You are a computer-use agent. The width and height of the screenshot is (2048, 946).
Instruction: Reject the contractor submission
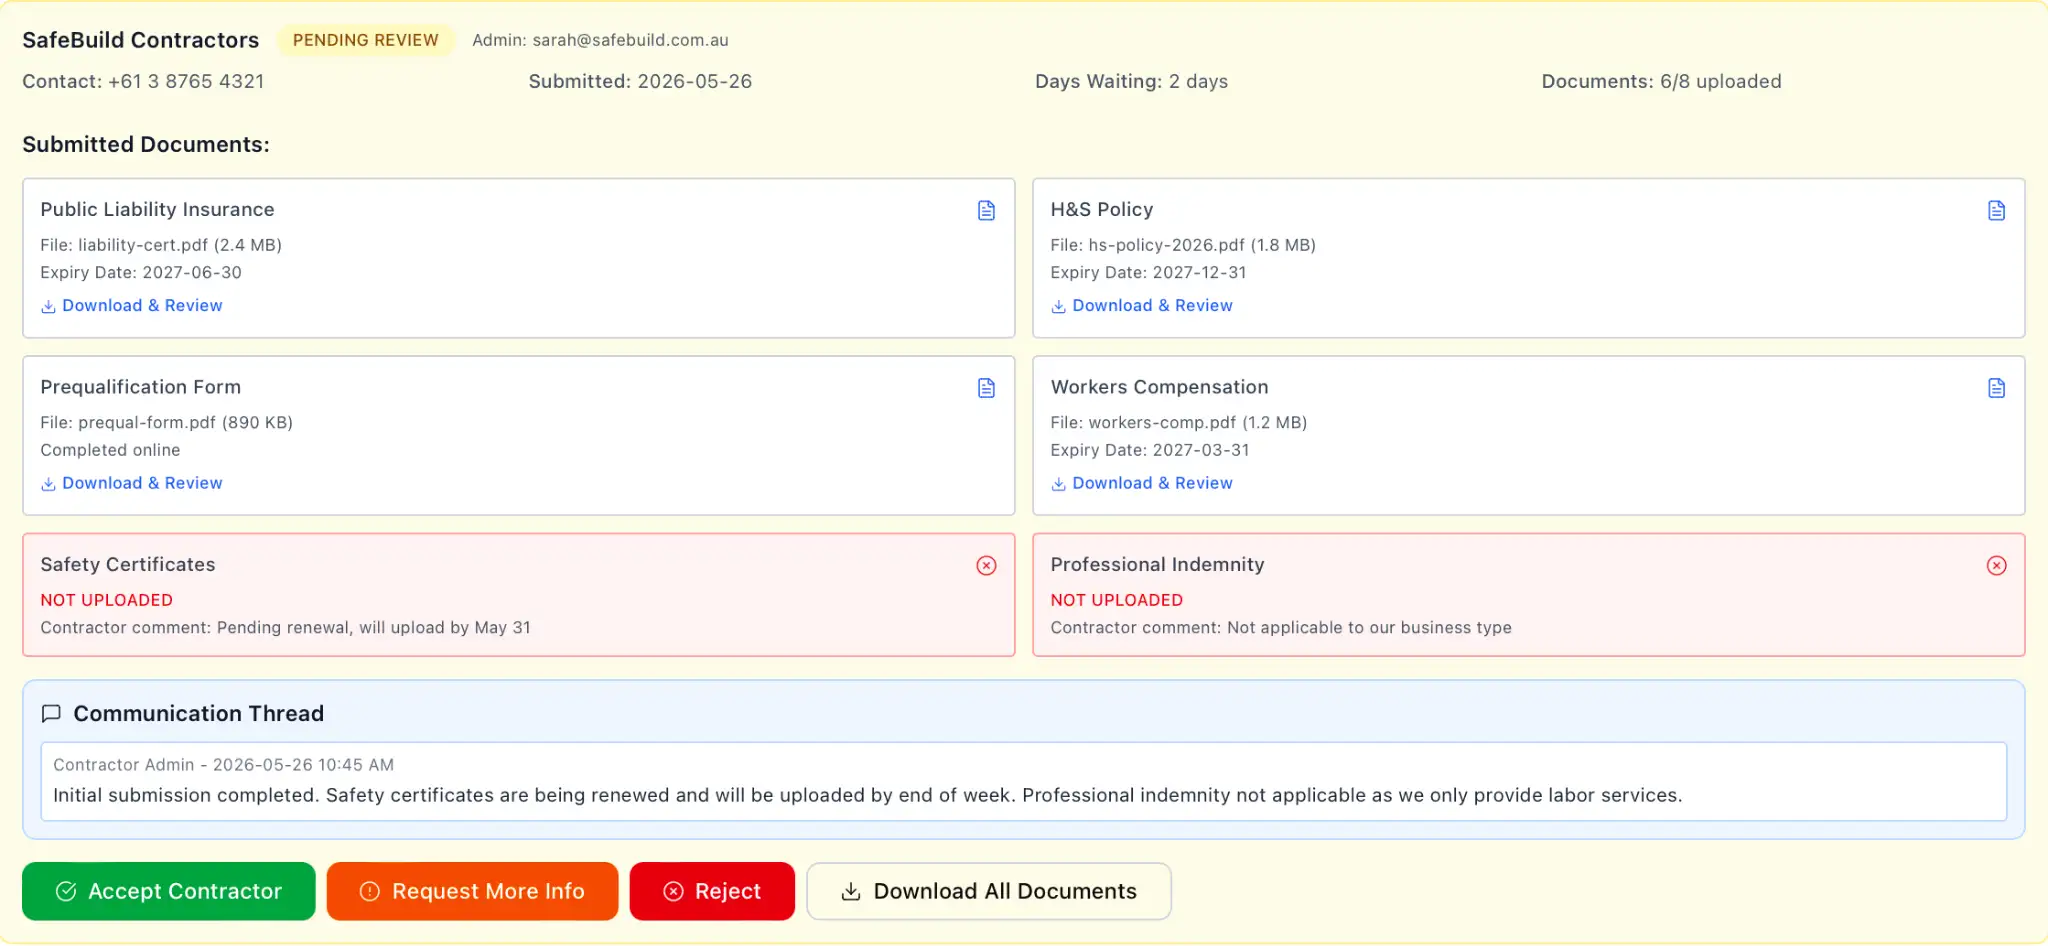pyautogui.click(x=712, y=891)
